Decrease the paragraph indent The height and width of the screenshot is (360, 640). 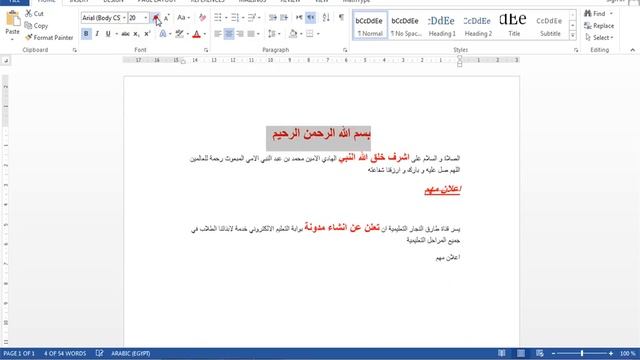[273, 18]
